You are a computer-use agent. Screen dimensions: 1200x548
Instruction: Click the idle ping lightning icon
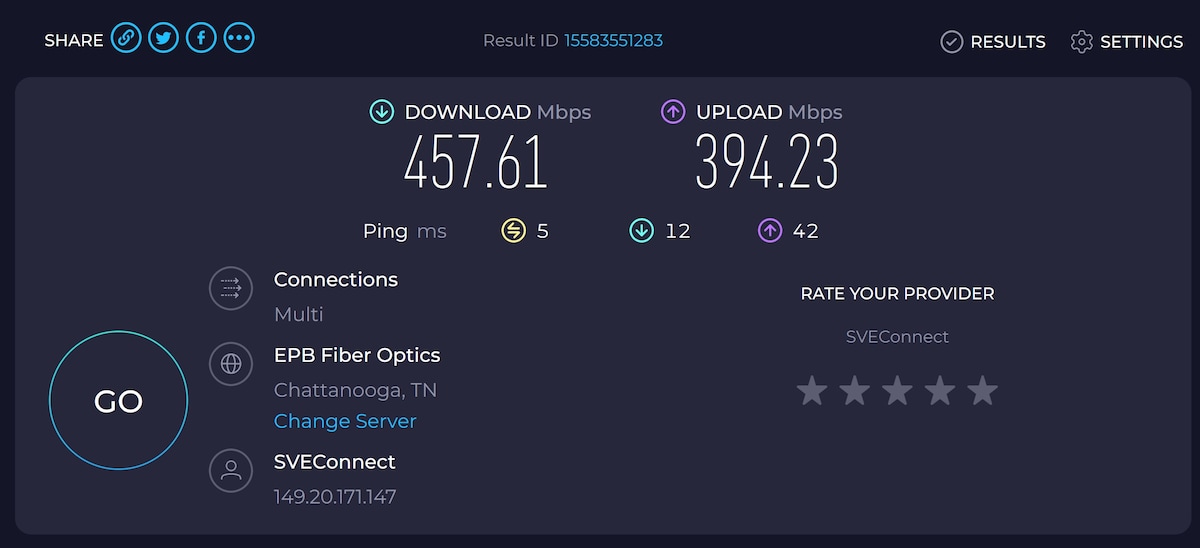coord(513,231)
